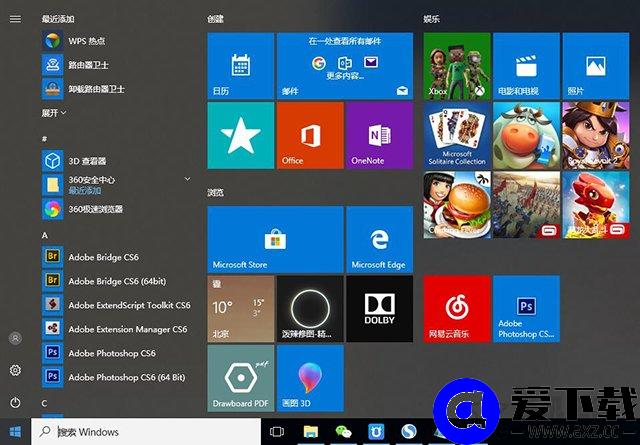This screenshot has width=640, height=445.
Task: Launch Adobe Extension Manager CS6
Action: [116, 329]
